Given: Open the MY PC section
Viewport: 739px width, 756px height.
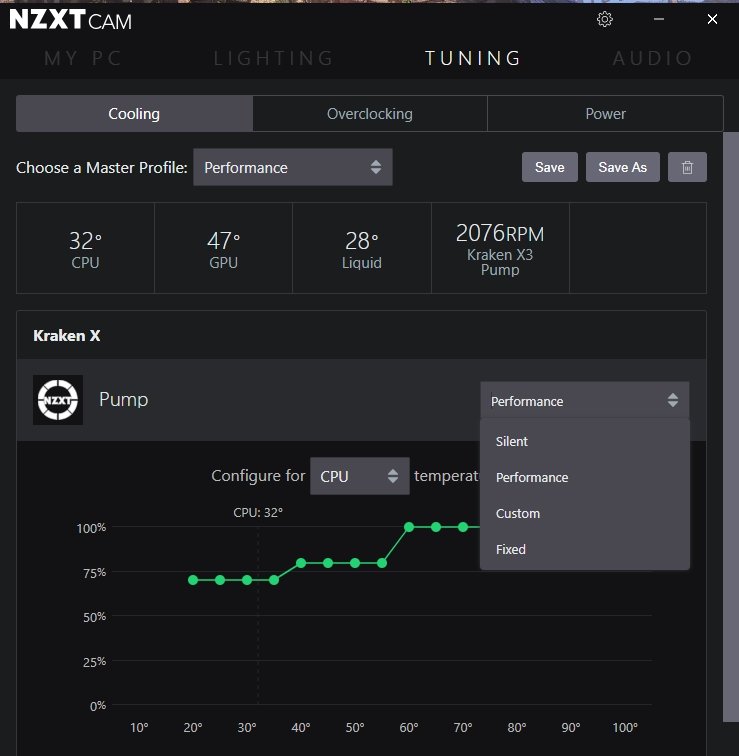Looking at the screenshot, I should click(82, 58).
